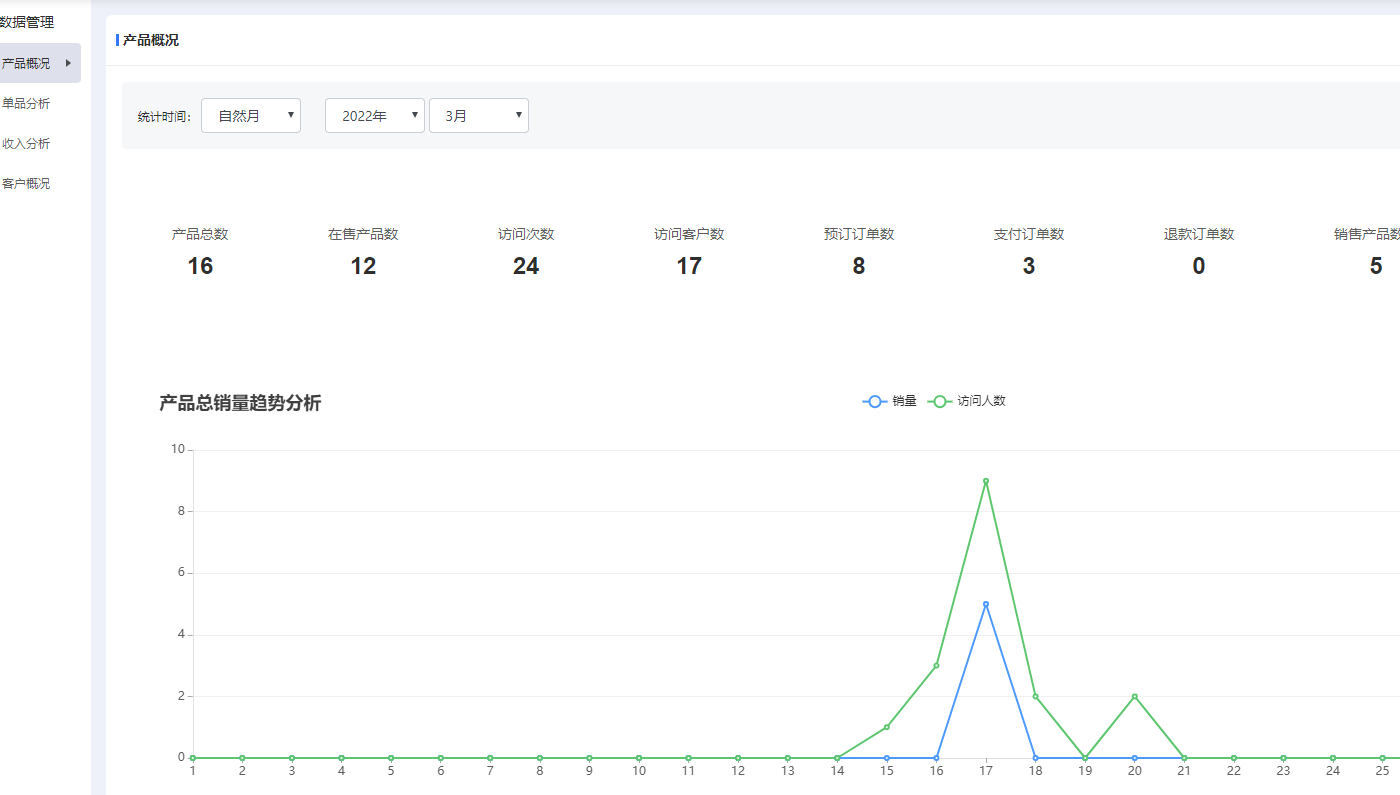The height and width of the screenshot is (795, 1400).
Task: Click the 访问人数 point on day 20
Action: [x=1135, y=696]
